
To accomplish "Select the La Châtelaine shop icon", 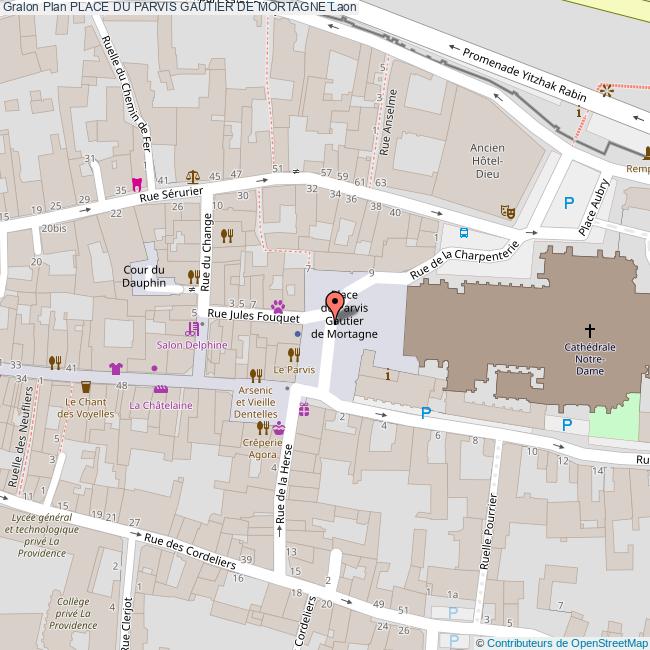I will (x=161, y=389).
